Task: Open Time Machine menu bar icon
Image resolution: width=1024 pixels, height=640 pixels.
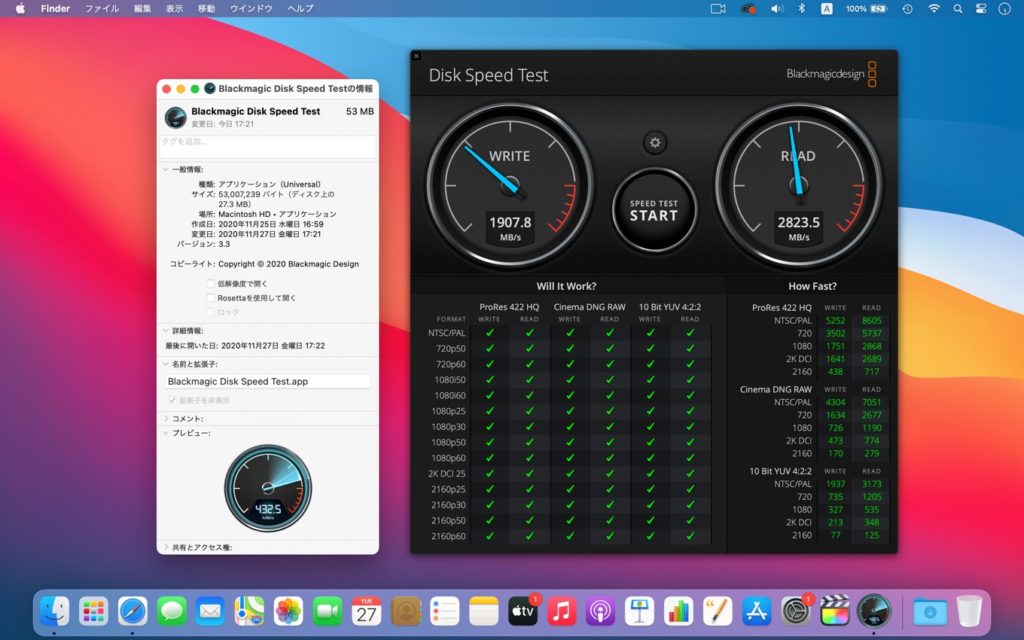Action: pyautogui.click(x=908, y=8)
